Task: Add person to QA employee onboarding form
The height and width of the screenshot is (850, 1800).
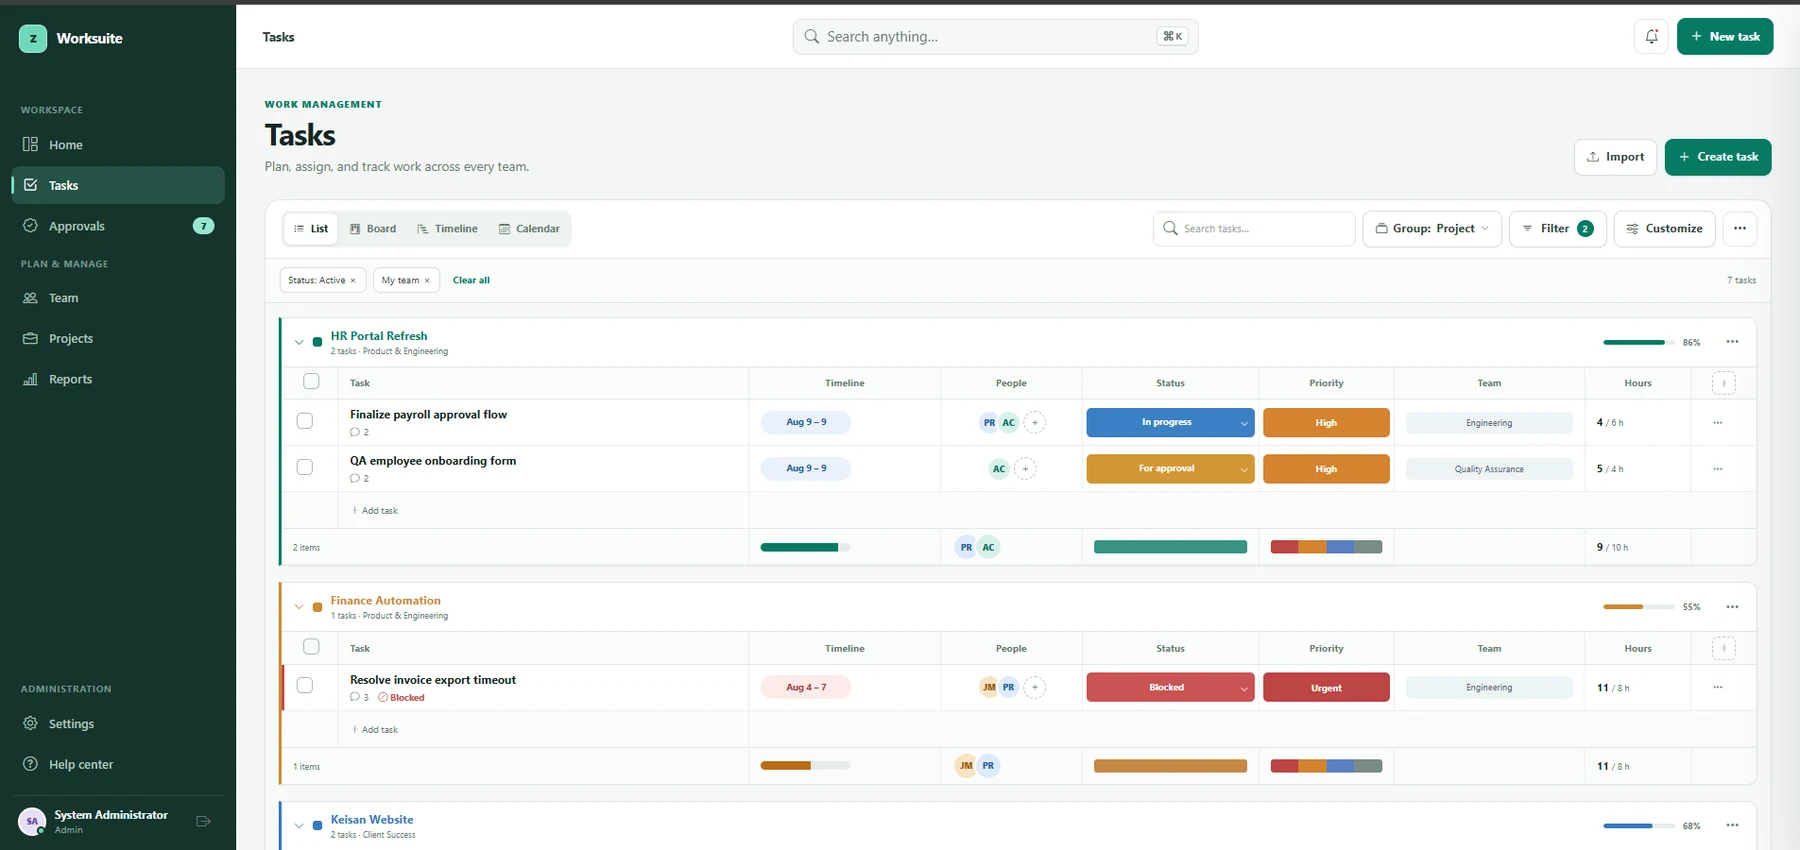Action: click(x=1025, y=468)
